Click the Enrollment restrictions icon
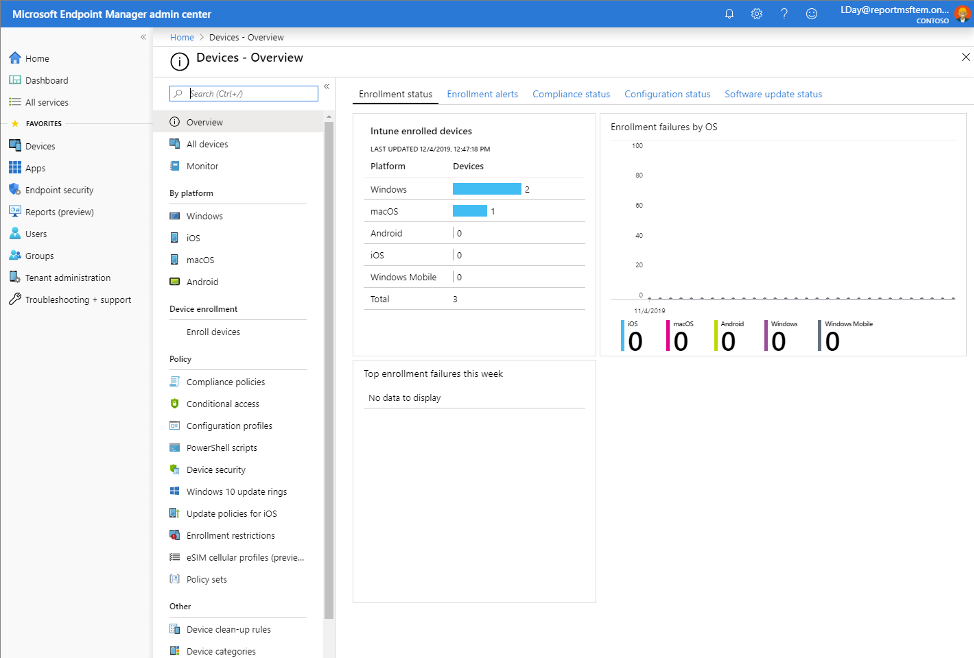The height and width of the screenshot is (658, 974). tap(175, 535)
